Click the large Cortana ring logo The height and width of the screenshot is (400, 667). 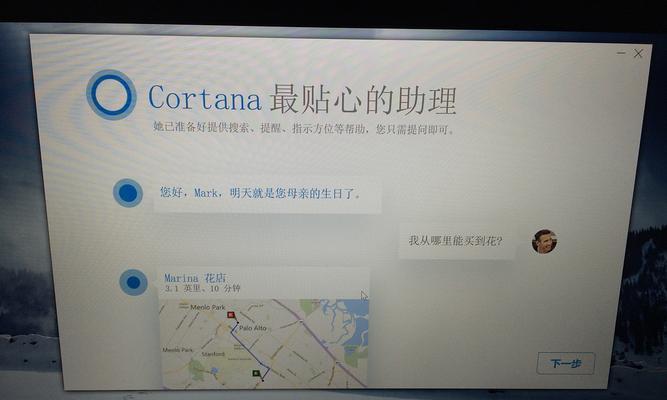(111, 95)
